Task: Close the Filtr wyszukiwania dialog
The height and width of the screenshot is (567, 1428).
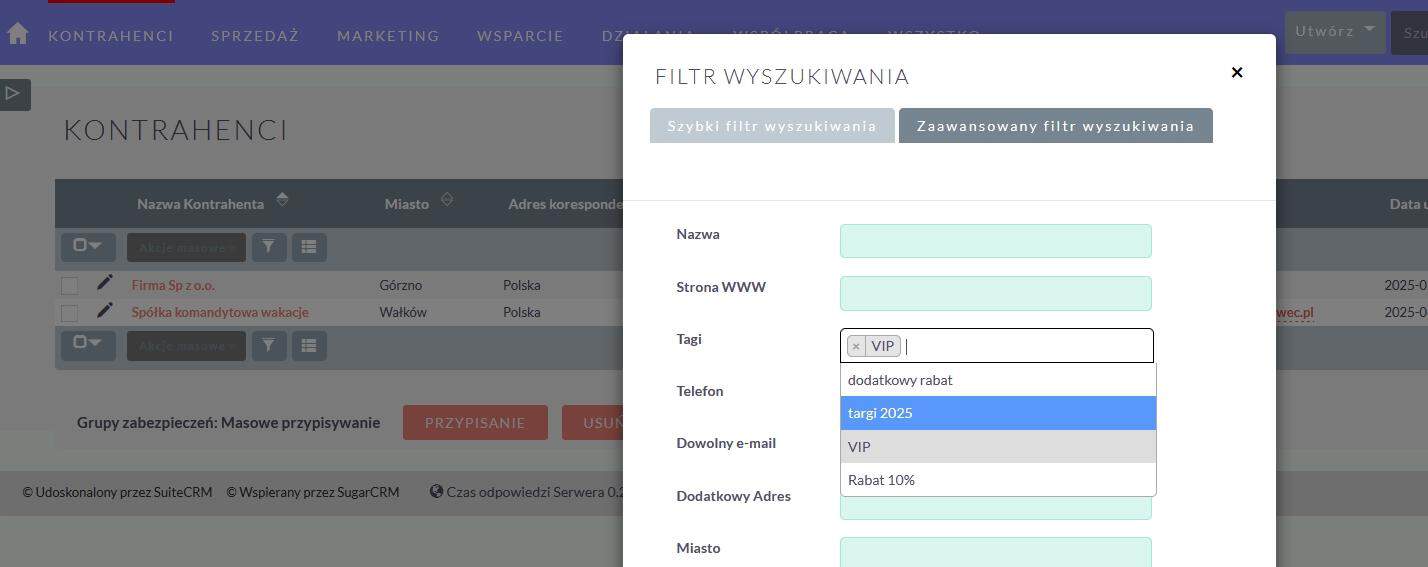Action: coord(1237,72)
